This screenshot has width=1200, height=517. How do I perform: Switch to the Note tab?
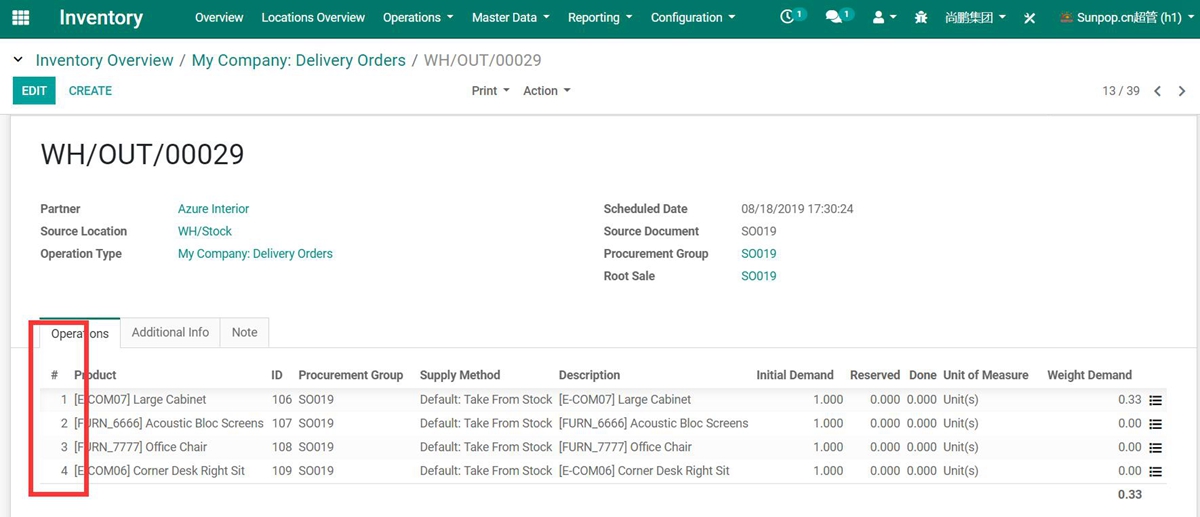pyautogui.click(x=244, y=333)
